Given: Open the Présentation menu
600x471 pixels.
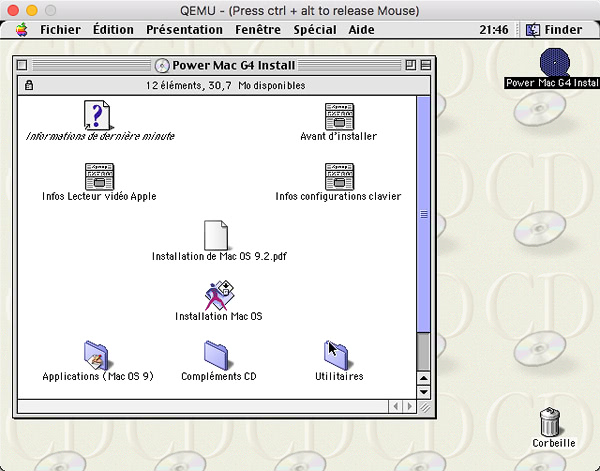Looking at the screenshot, I should pos(184,29).
